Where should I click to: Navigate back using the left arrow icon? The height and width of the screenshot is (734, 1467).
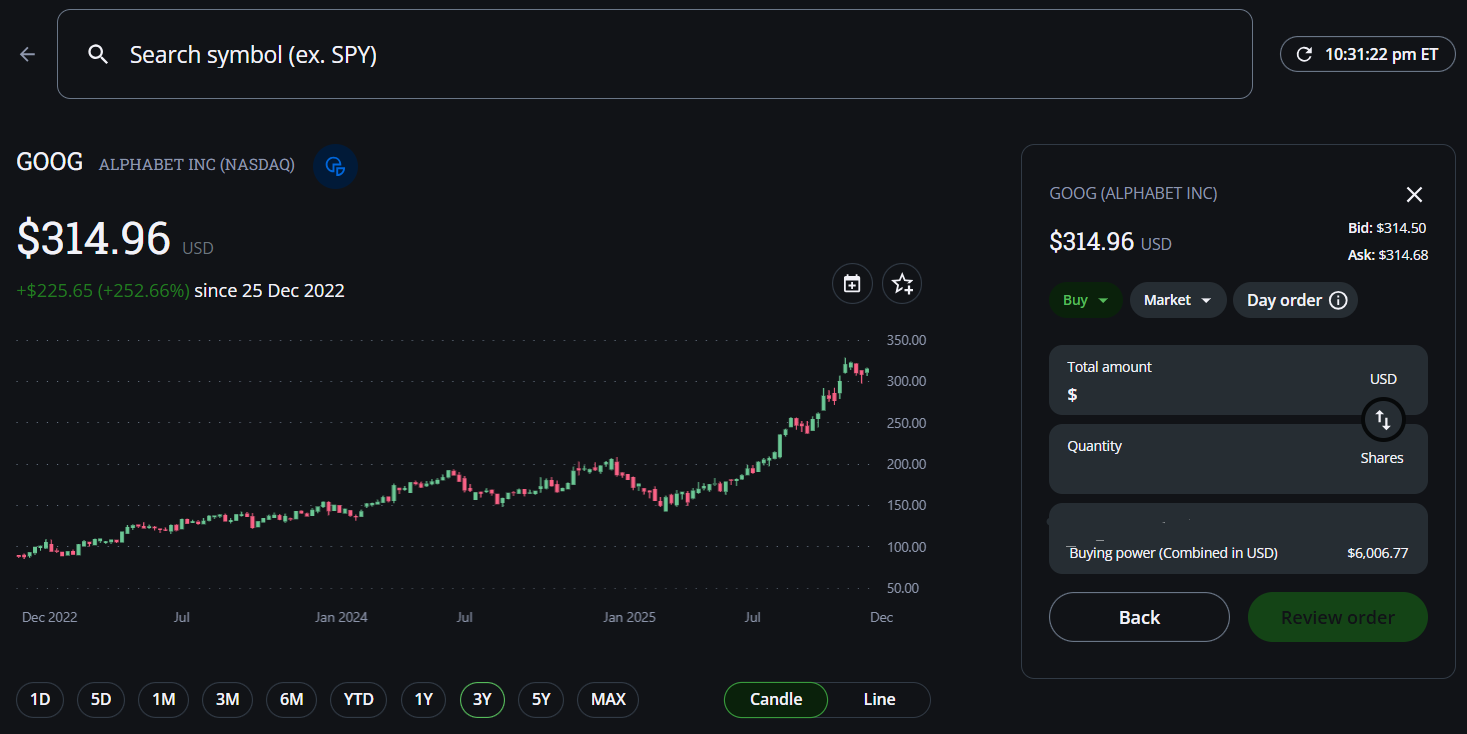click(26, 54)
